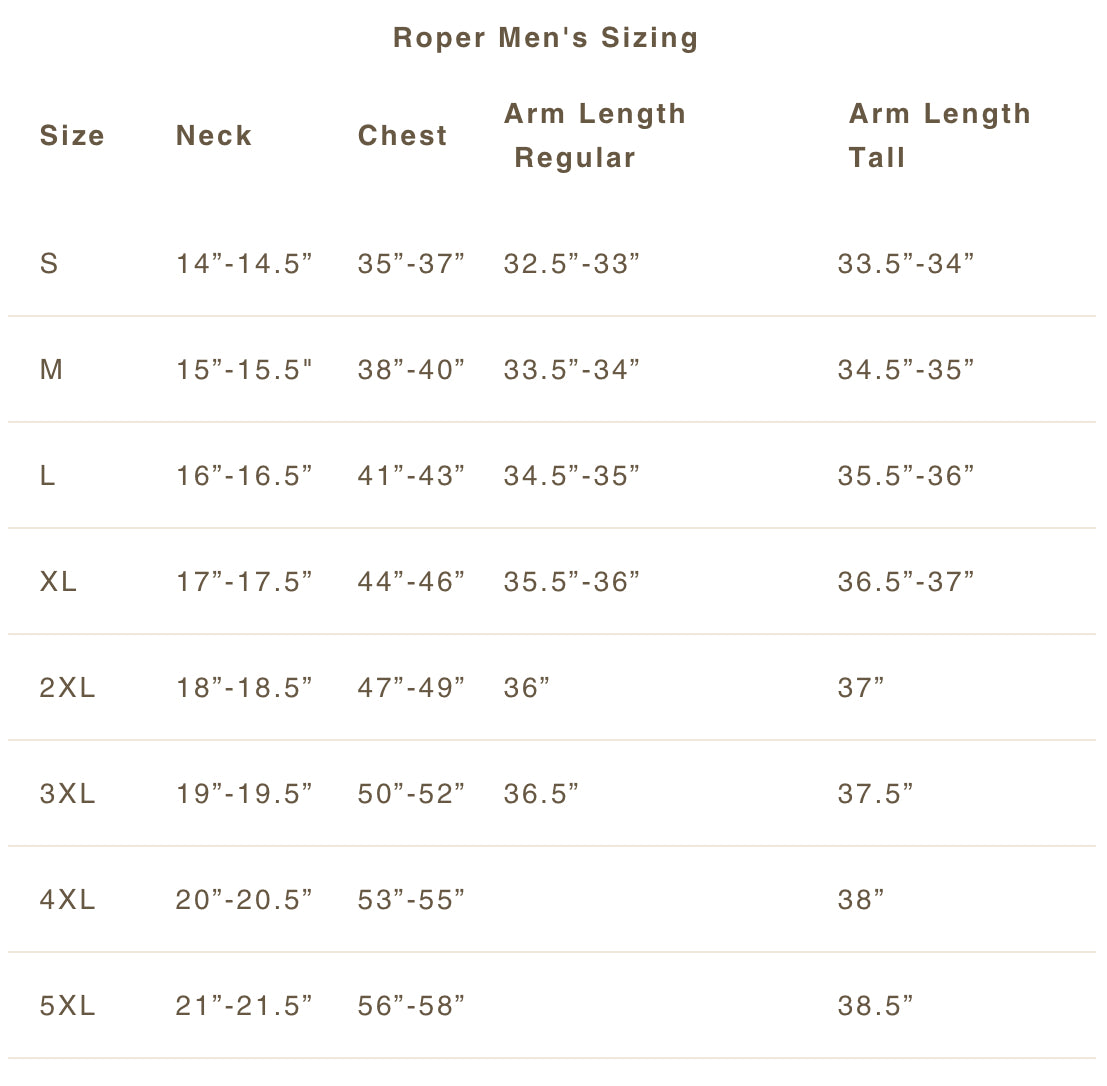Select the S size row label
The width and height of the screenshot is (1107, 1086).
[49, 264]
